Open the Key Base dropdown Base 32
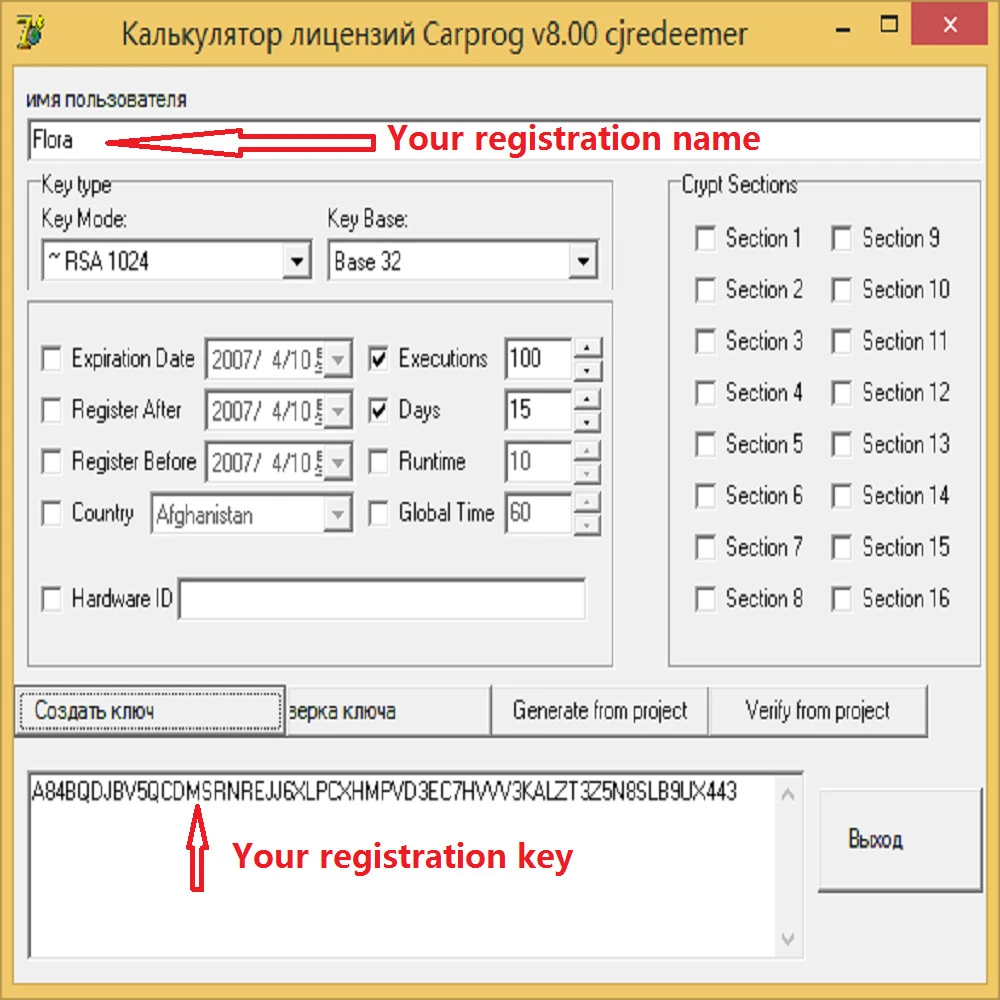 [462, 260]
